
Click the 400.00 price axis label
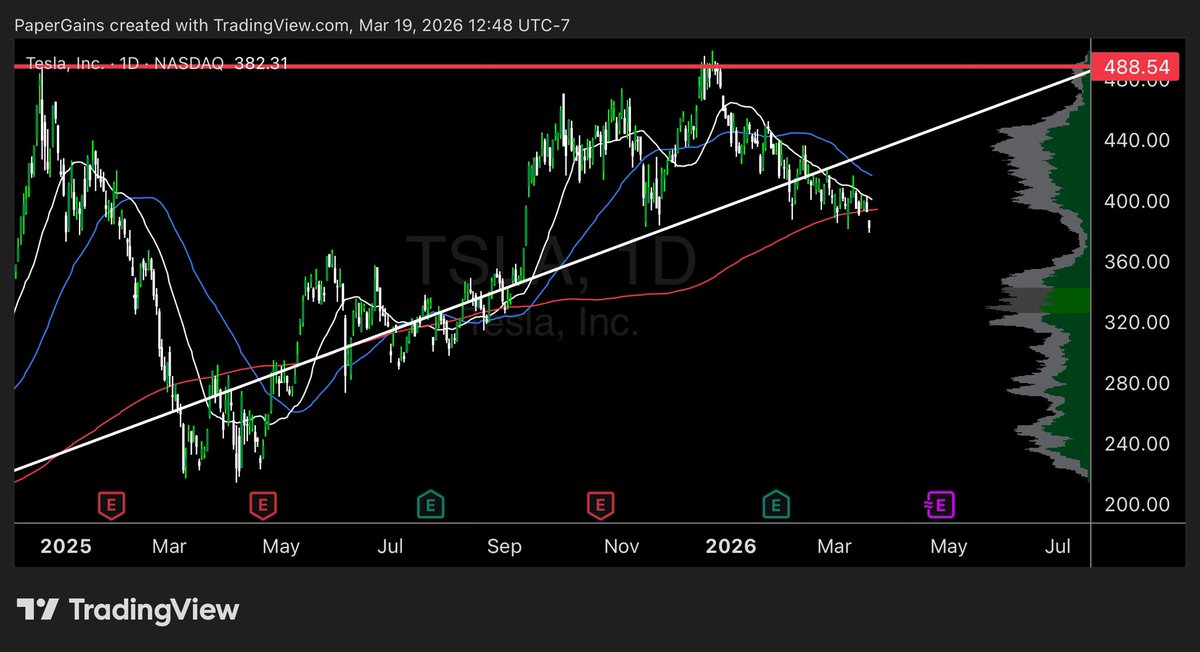[x=1137, y=202]
